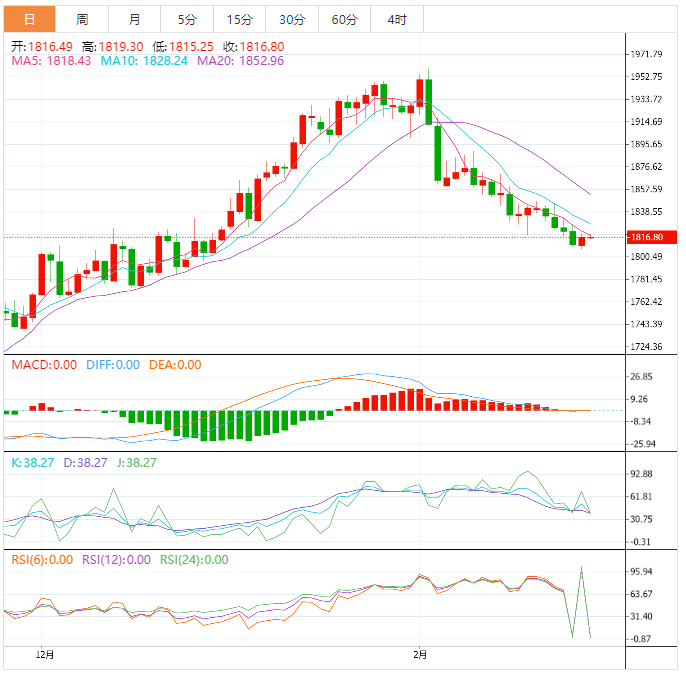The height and width of the screenshot is (677, 686).
Task: Click the 1933.72 price axis label
Action: click(x=646, y=99)
